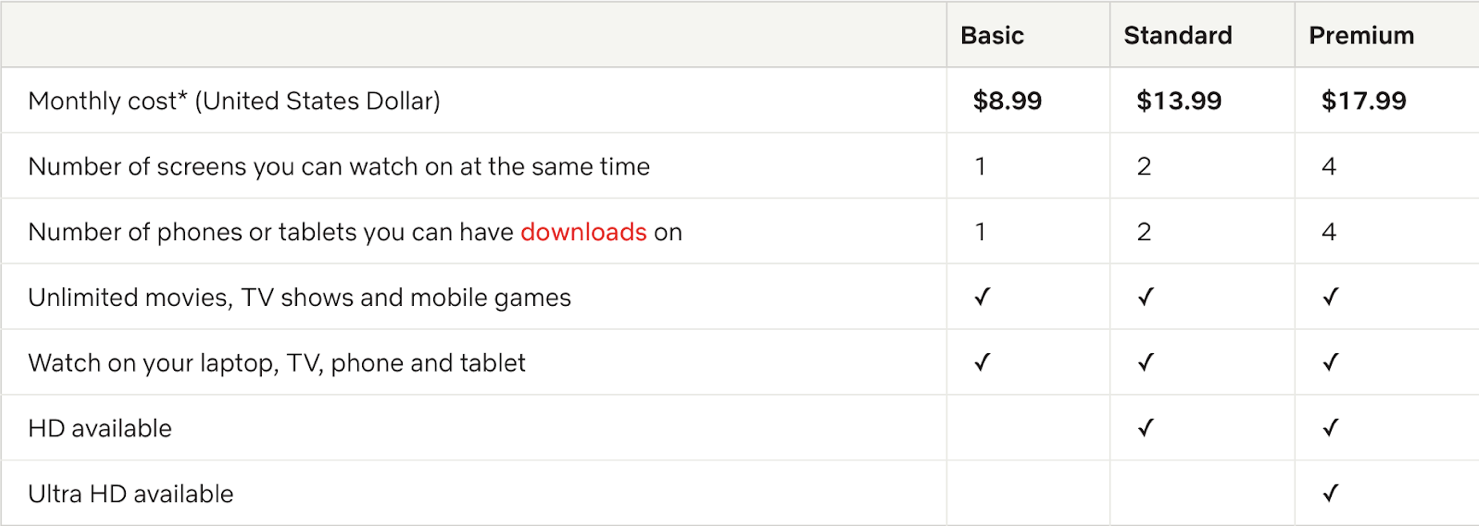Viewport: 1484px width, 526px height.
Task: Click Standard's downloads devices value 2
Action: click(1144, 232)
